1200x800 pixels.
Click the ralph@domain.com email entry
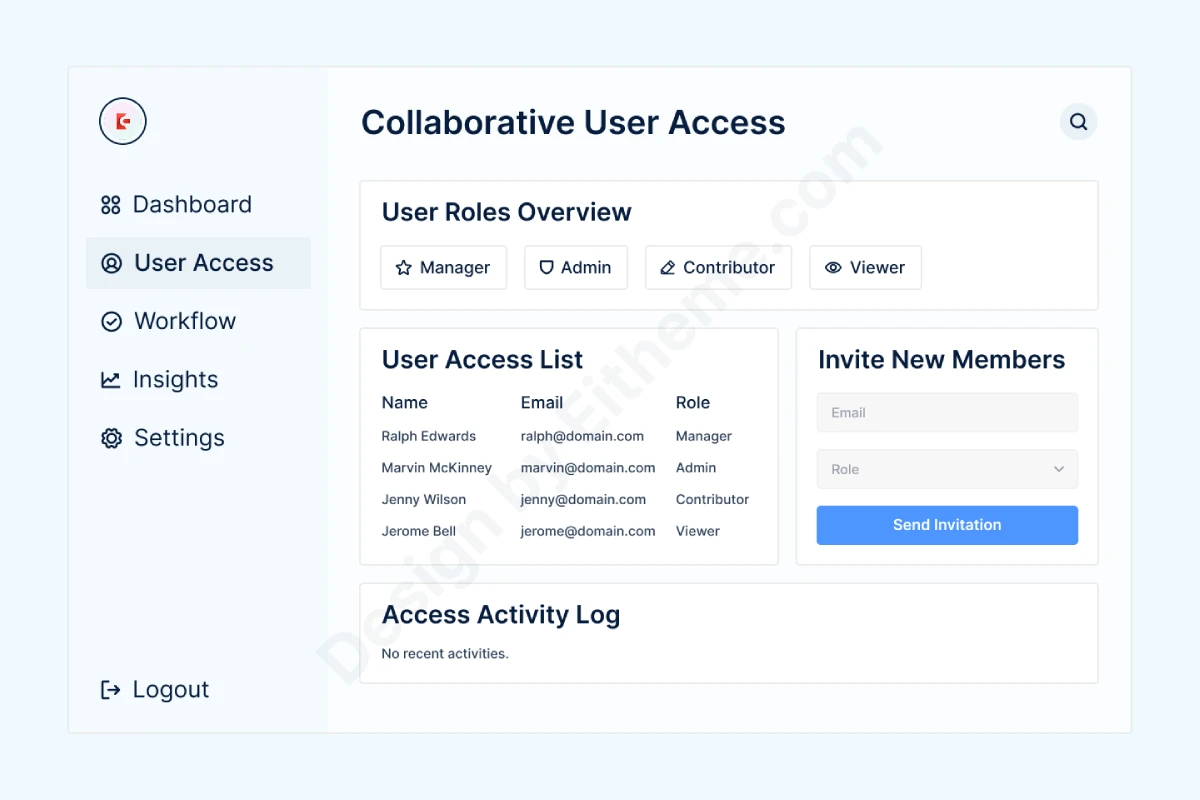pos(582,436)
